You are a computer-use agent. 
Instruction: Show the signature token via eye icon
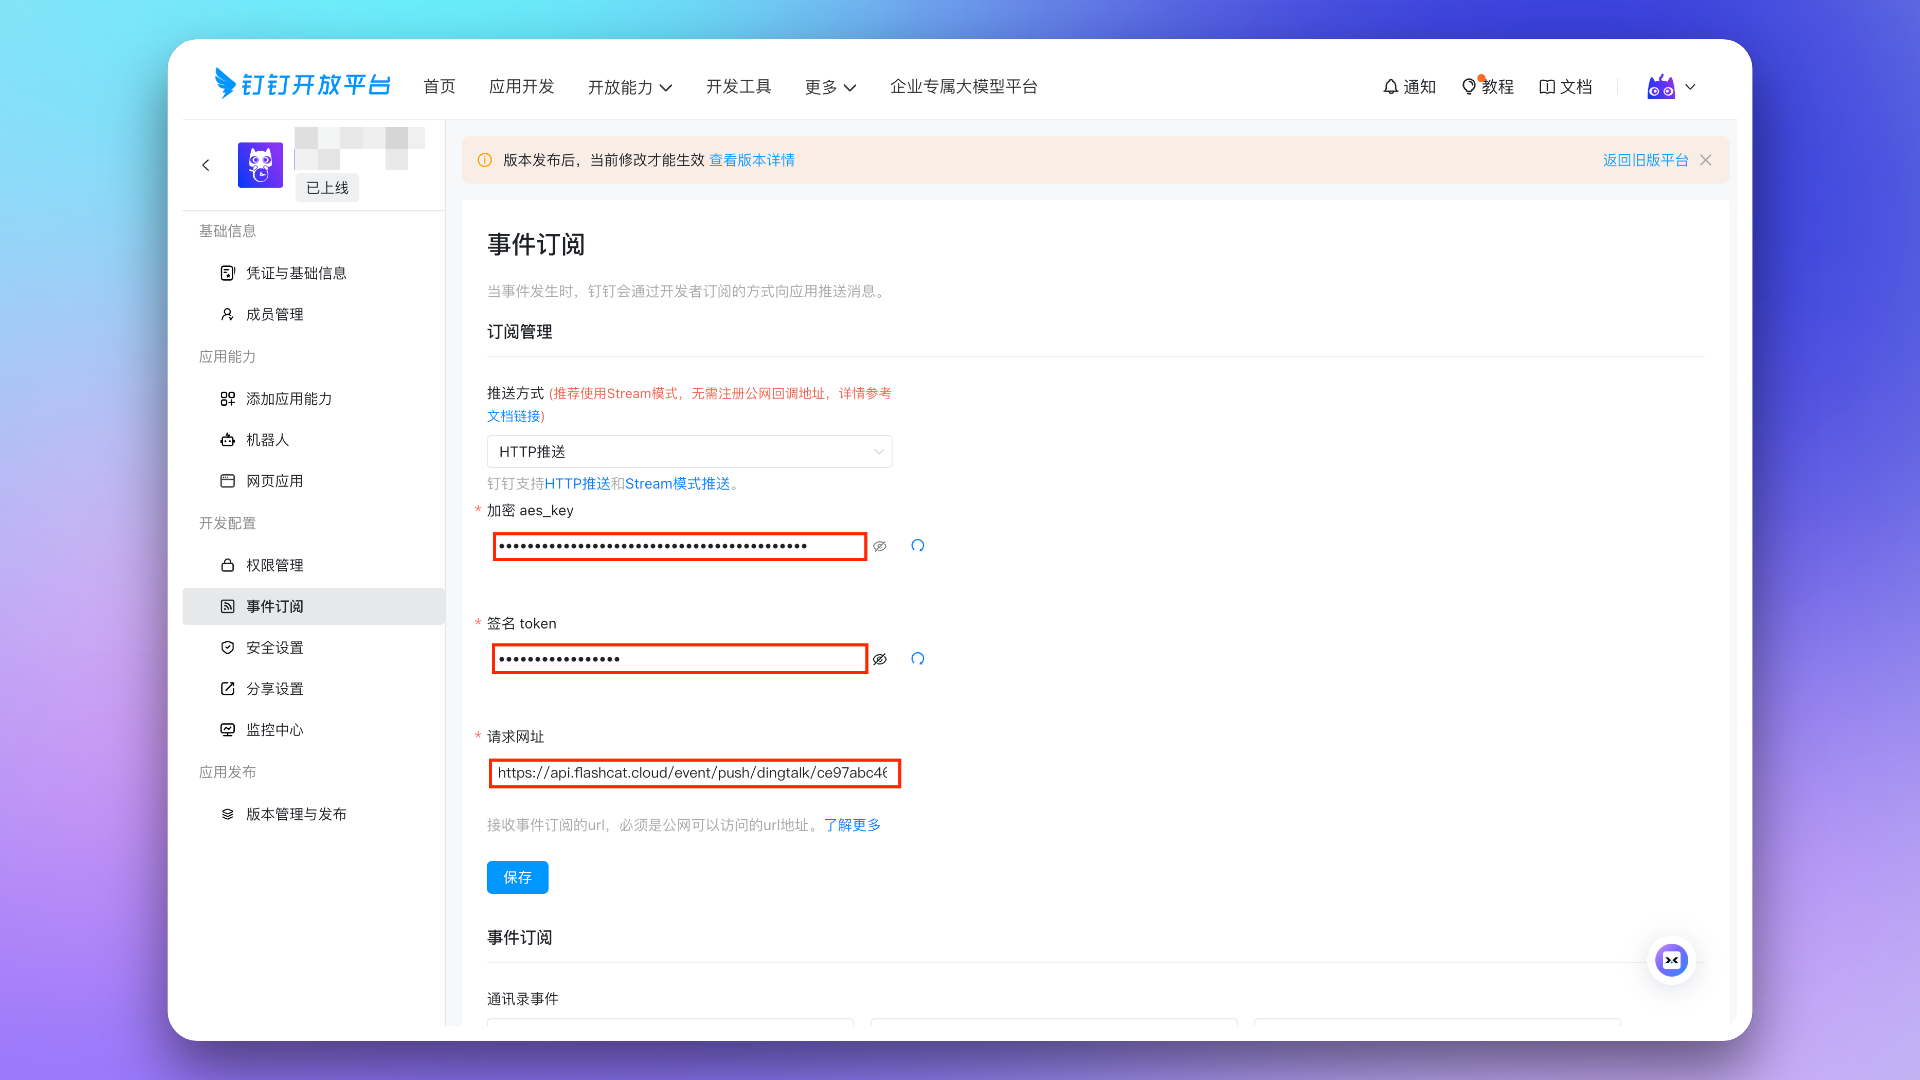pos(880,659)
